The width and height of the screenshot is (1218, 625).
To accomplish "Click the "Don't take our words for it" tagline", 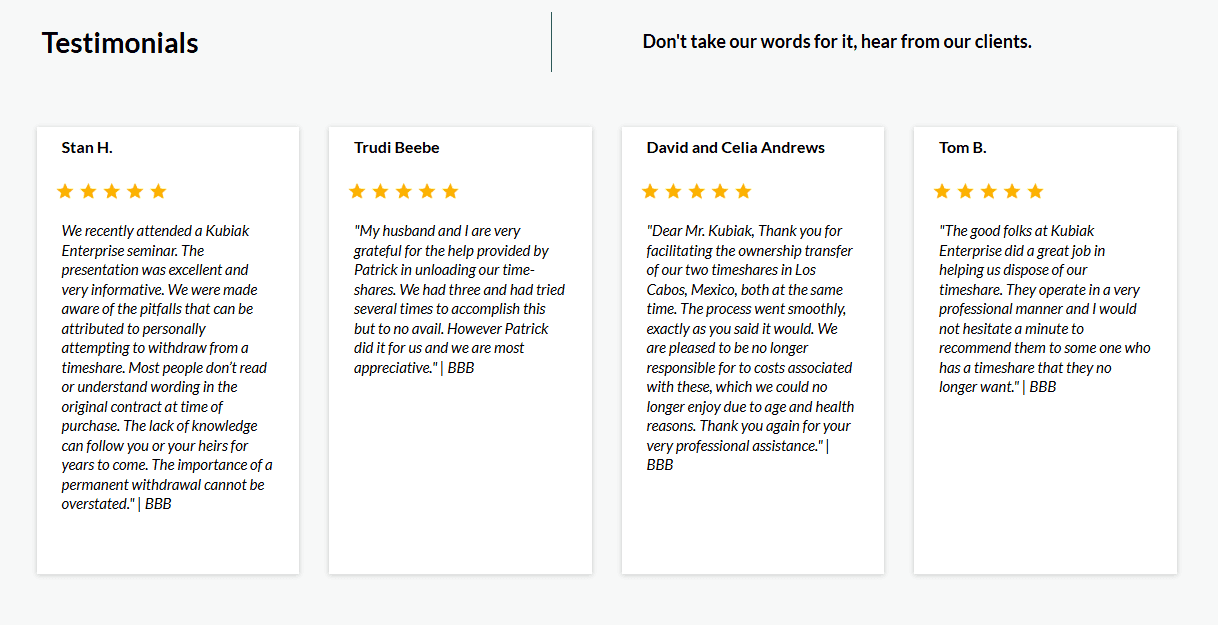I will (x=837, y=42).
